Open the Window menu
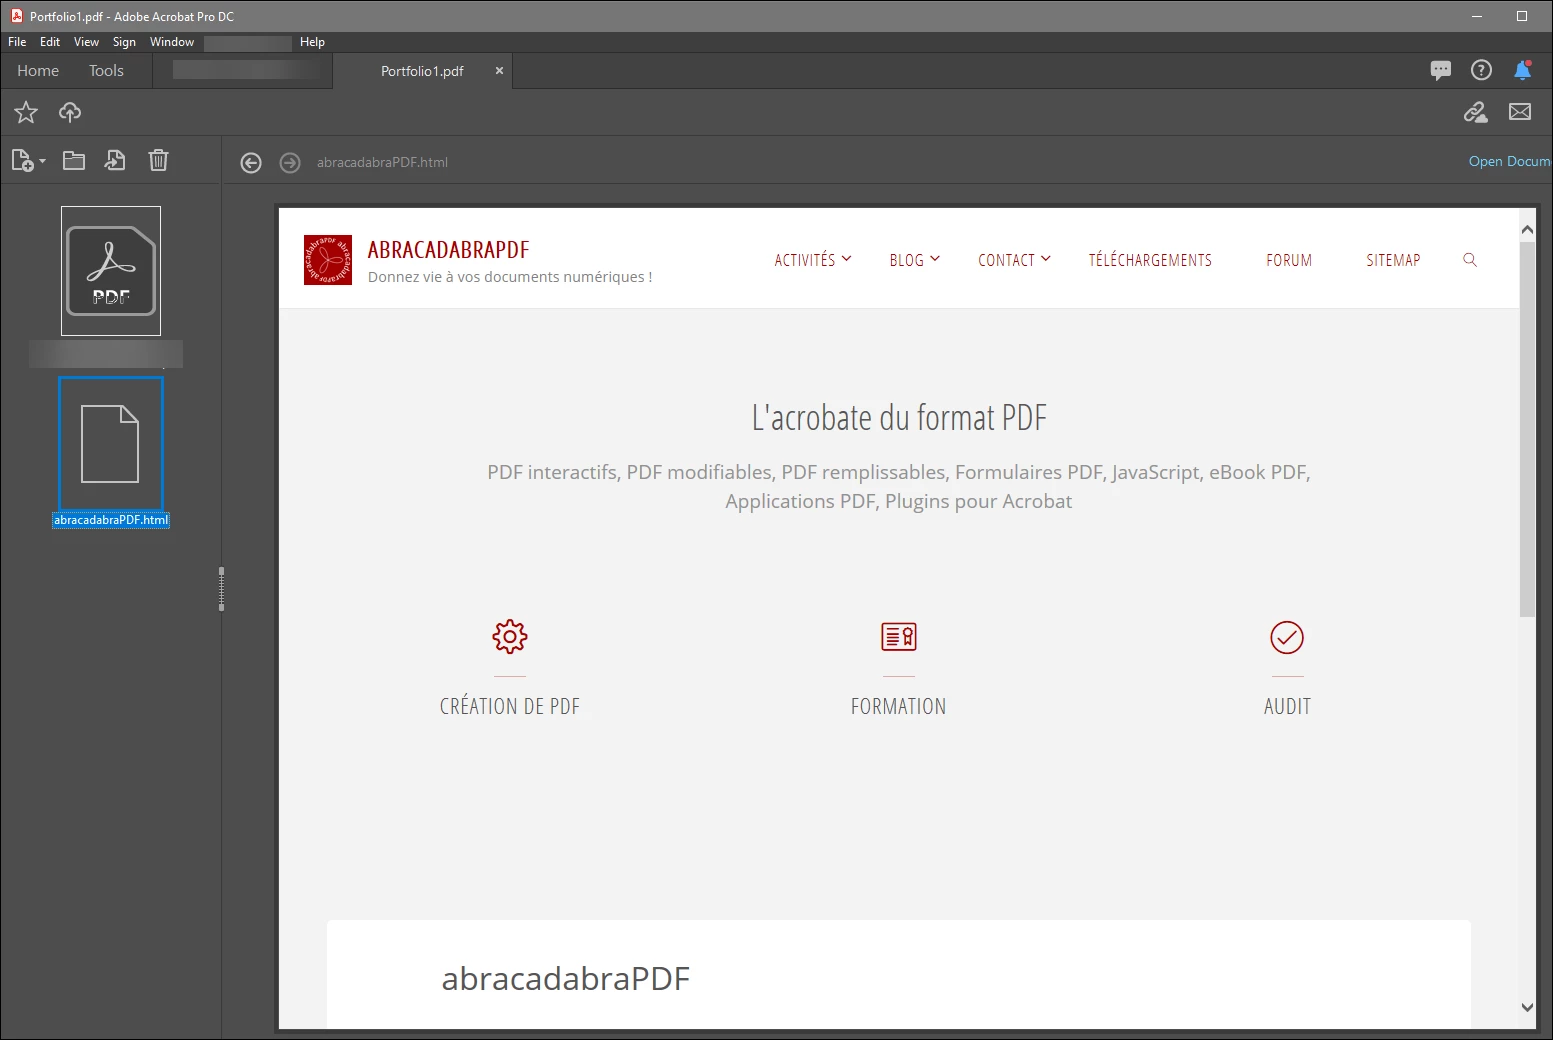Viewport: 1553px width, 1040px height. 172,42
